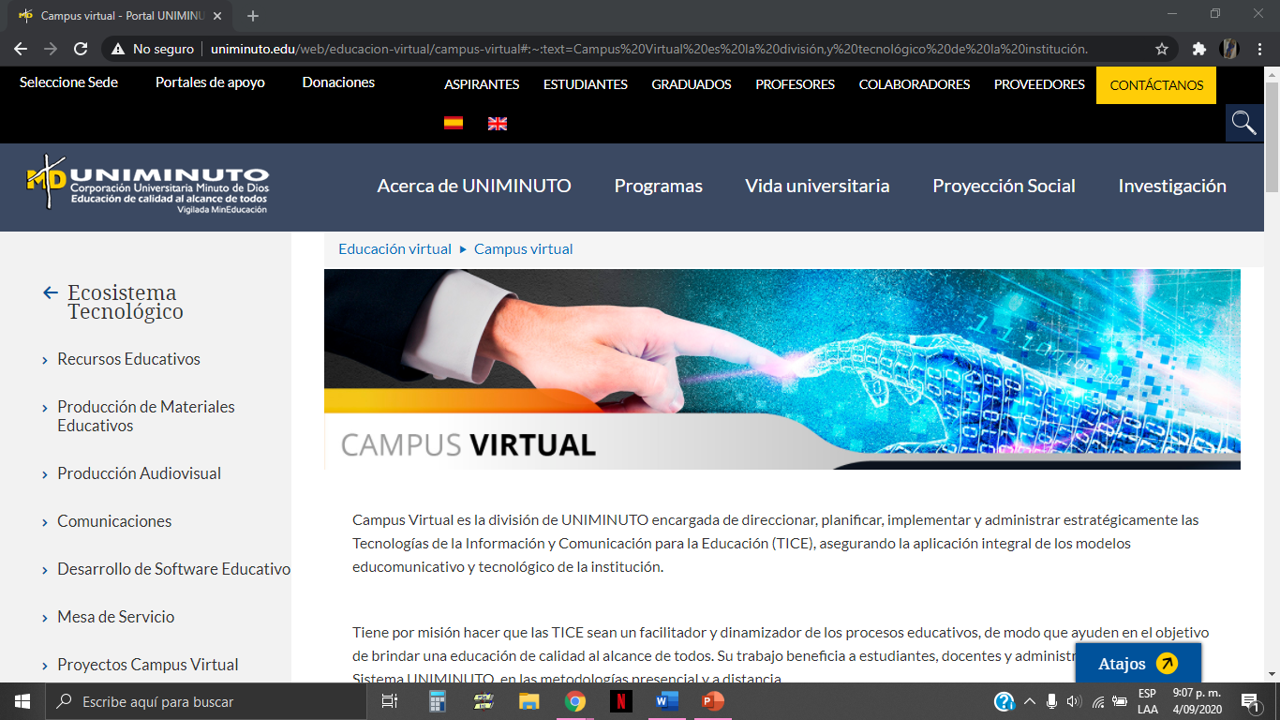This screenshot has width=1280, height=720.
Task: Open the ESTUDIANTES menu item
Action: point(585,85)
